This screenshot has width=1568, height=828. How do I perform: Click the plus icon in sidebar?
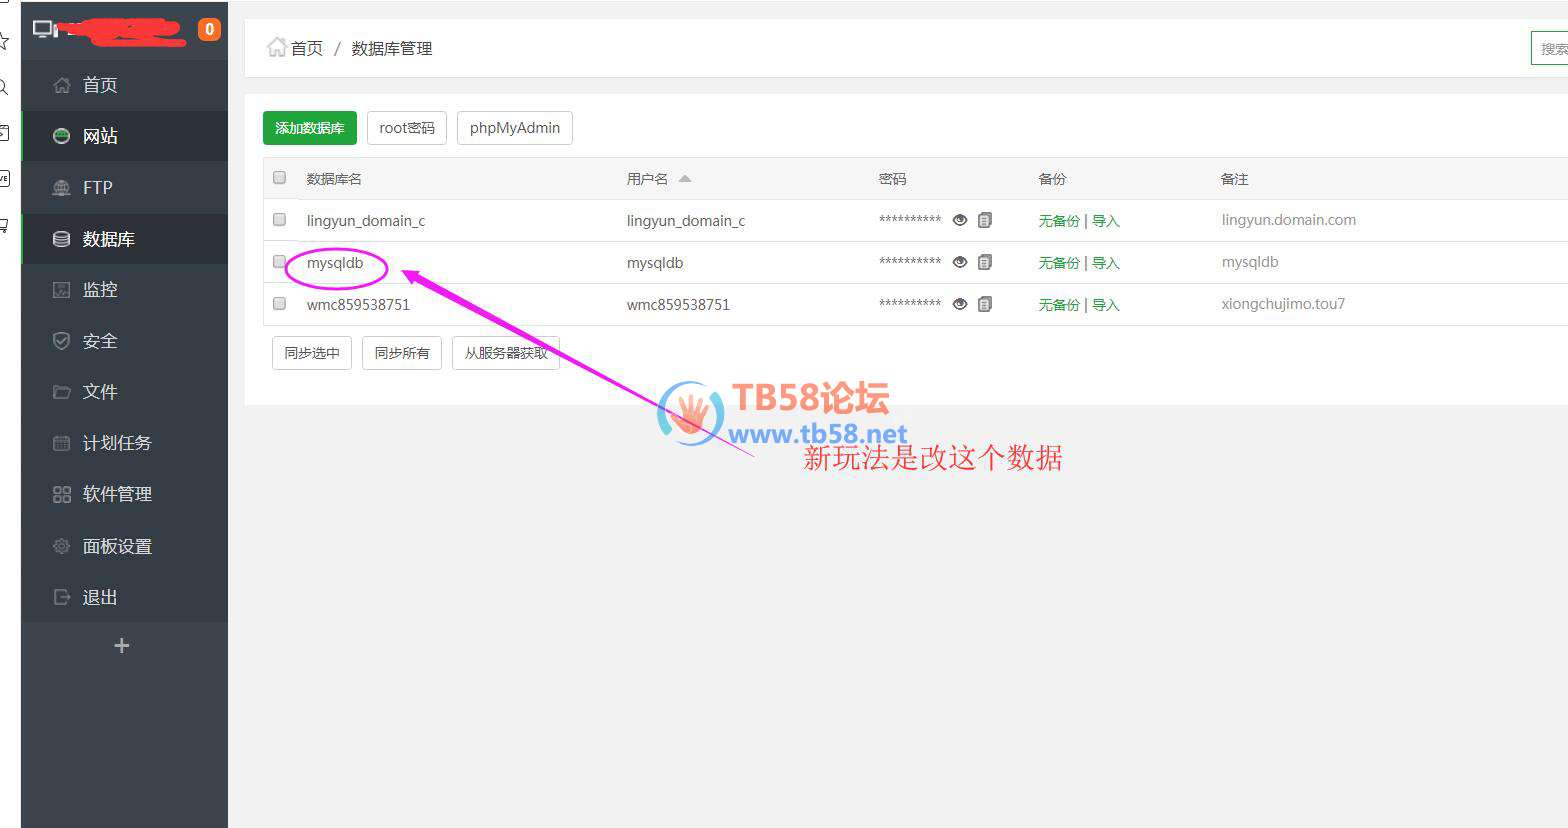pyautogui.click(x=122, y=646)
